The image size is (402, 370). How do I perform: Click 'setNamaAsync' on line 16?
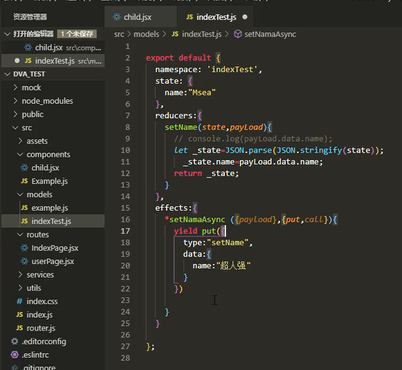click(x=197, y=219)
